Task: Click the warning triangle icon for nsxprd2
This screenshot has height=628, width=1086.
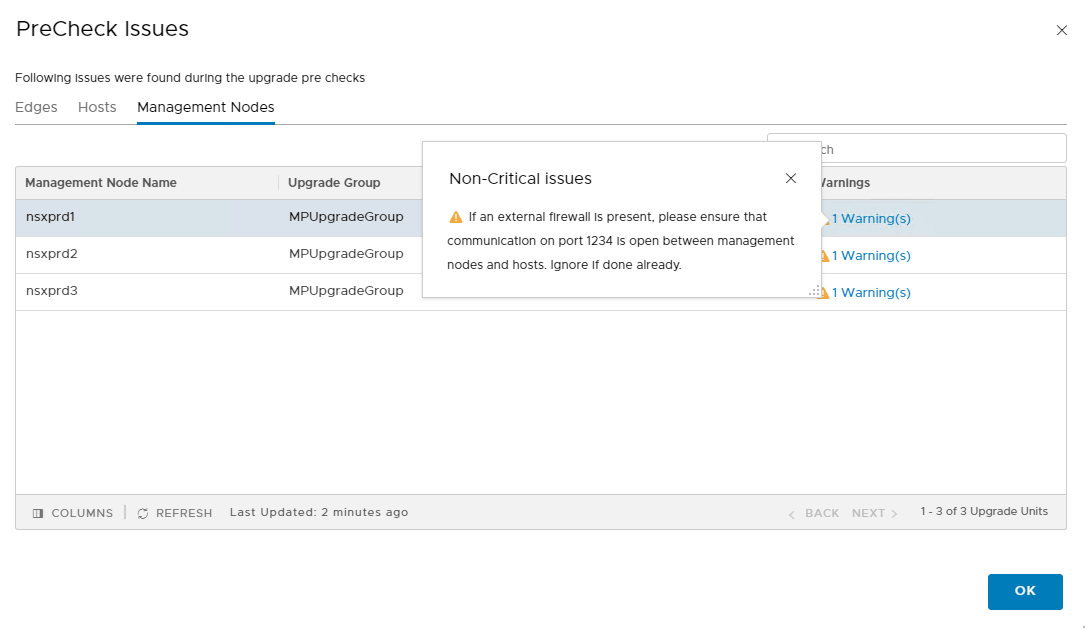Action: (824, 256)
